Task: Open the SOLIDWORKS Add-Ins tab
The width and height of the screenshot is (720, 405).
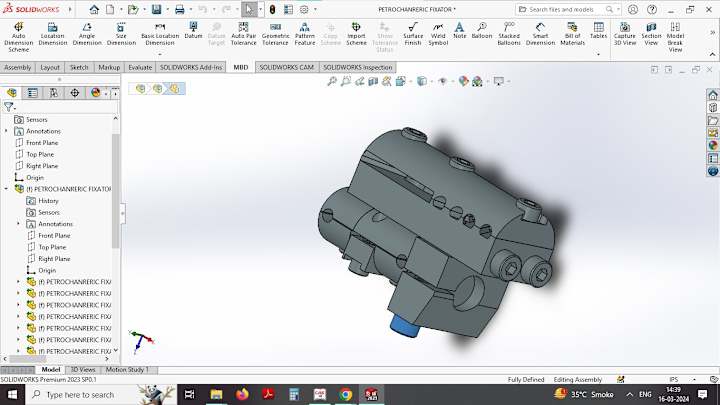Action: [191, 68]
